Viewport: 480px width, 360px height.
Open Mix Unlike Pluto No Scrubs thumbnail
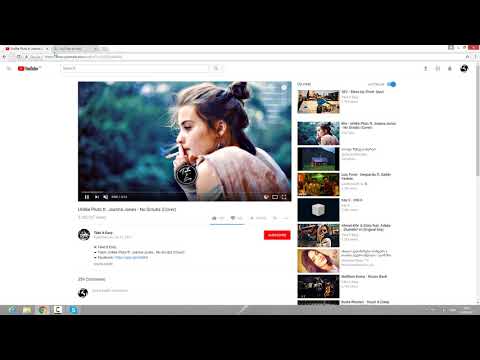click(318, 133)
